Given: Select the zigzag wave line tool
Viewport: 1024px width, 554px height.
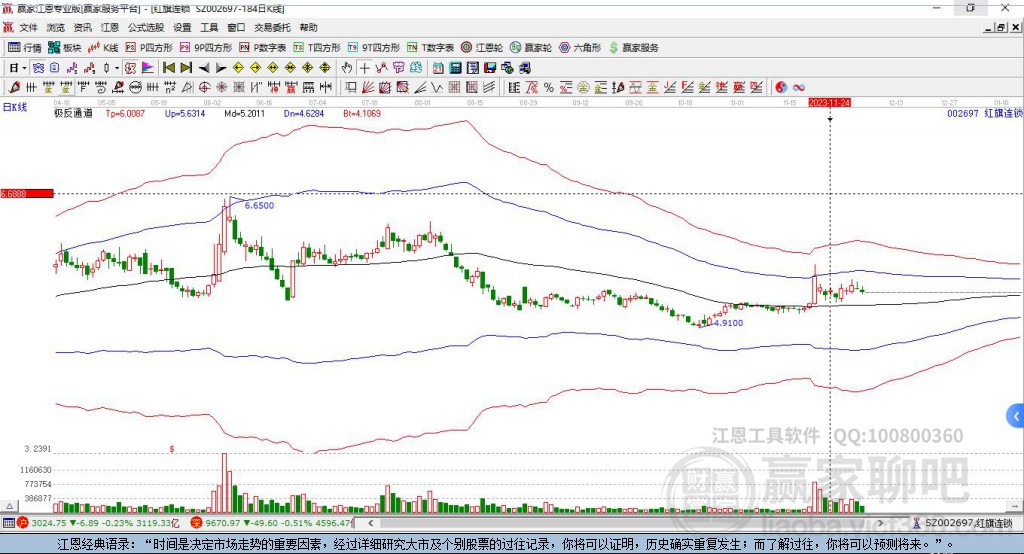Looking at the screenshot, I should [x=437, y=88].
